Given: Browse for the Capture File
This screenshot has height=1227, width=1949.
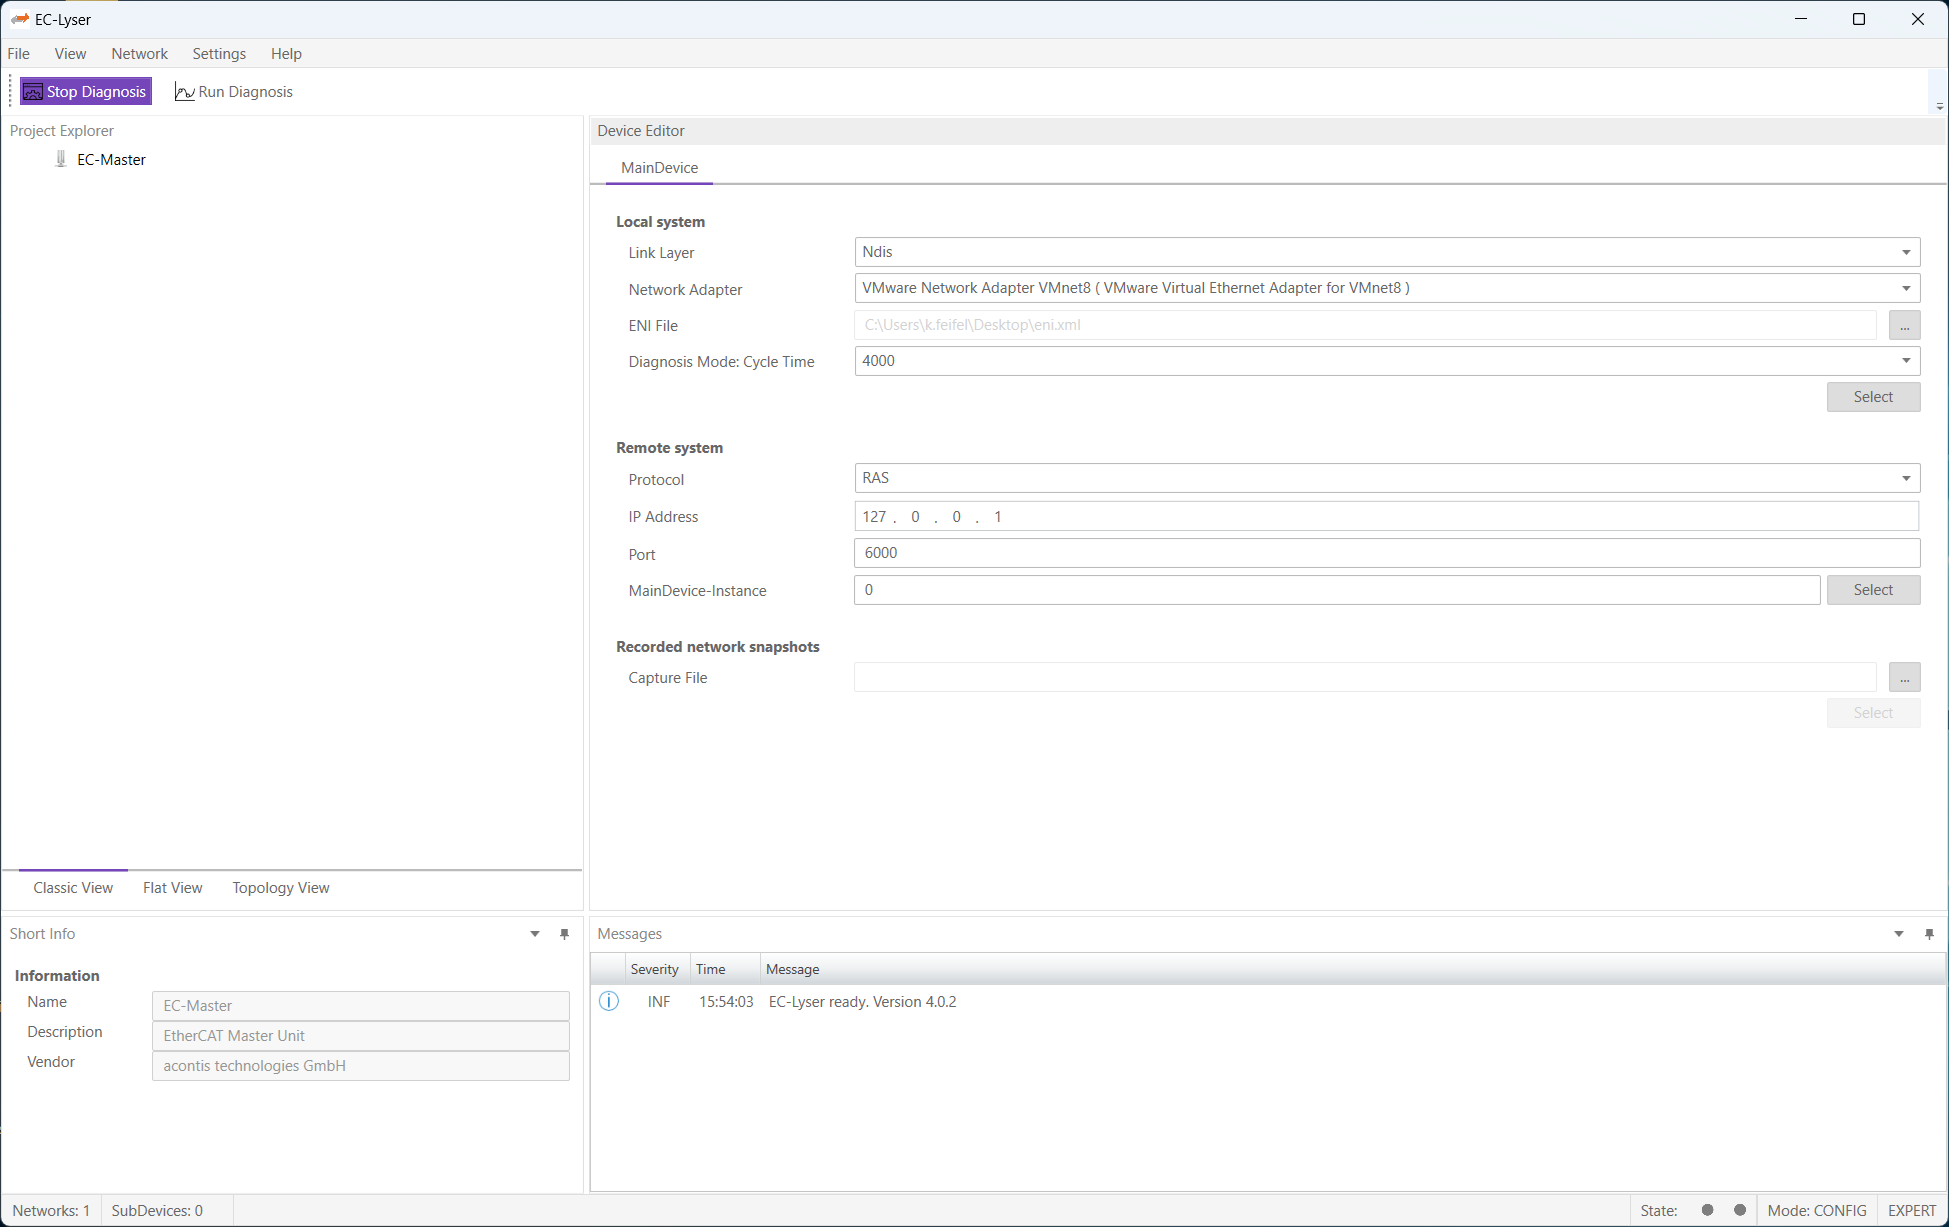Looking at the screenshot, I should pyautogui.click(x=1904, y=678).
